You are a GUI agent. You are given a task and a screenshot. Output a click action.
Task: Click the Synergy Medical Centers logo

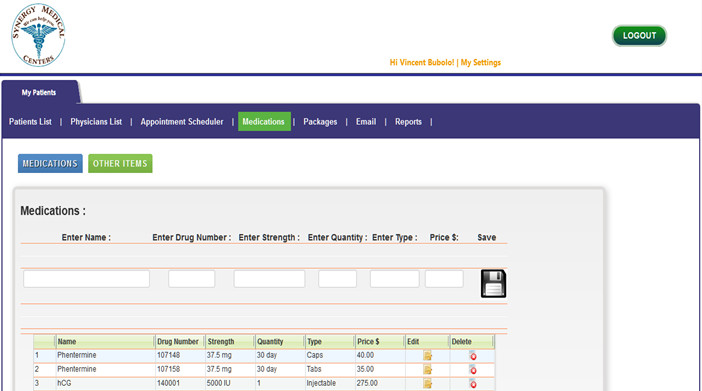pyautogui.click(x=38, y=35)
